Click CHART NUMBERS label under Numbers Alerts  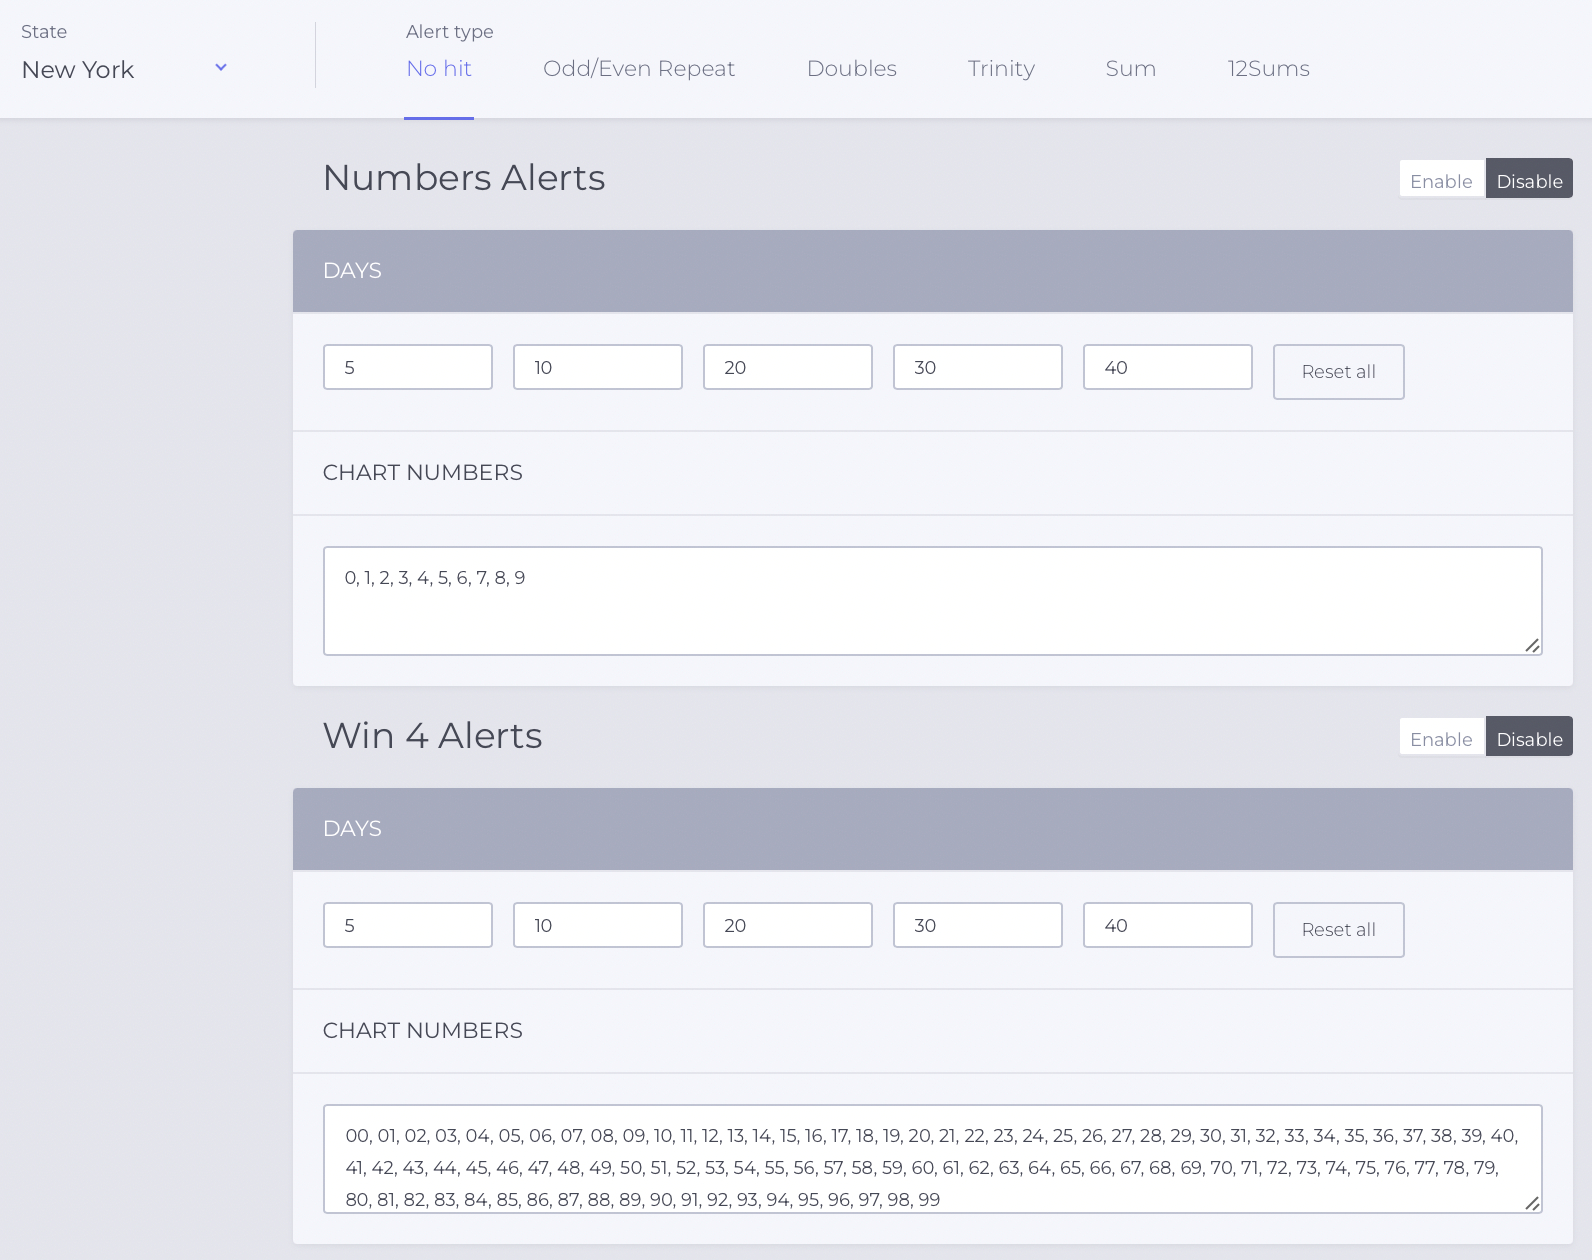coord(422,473)
